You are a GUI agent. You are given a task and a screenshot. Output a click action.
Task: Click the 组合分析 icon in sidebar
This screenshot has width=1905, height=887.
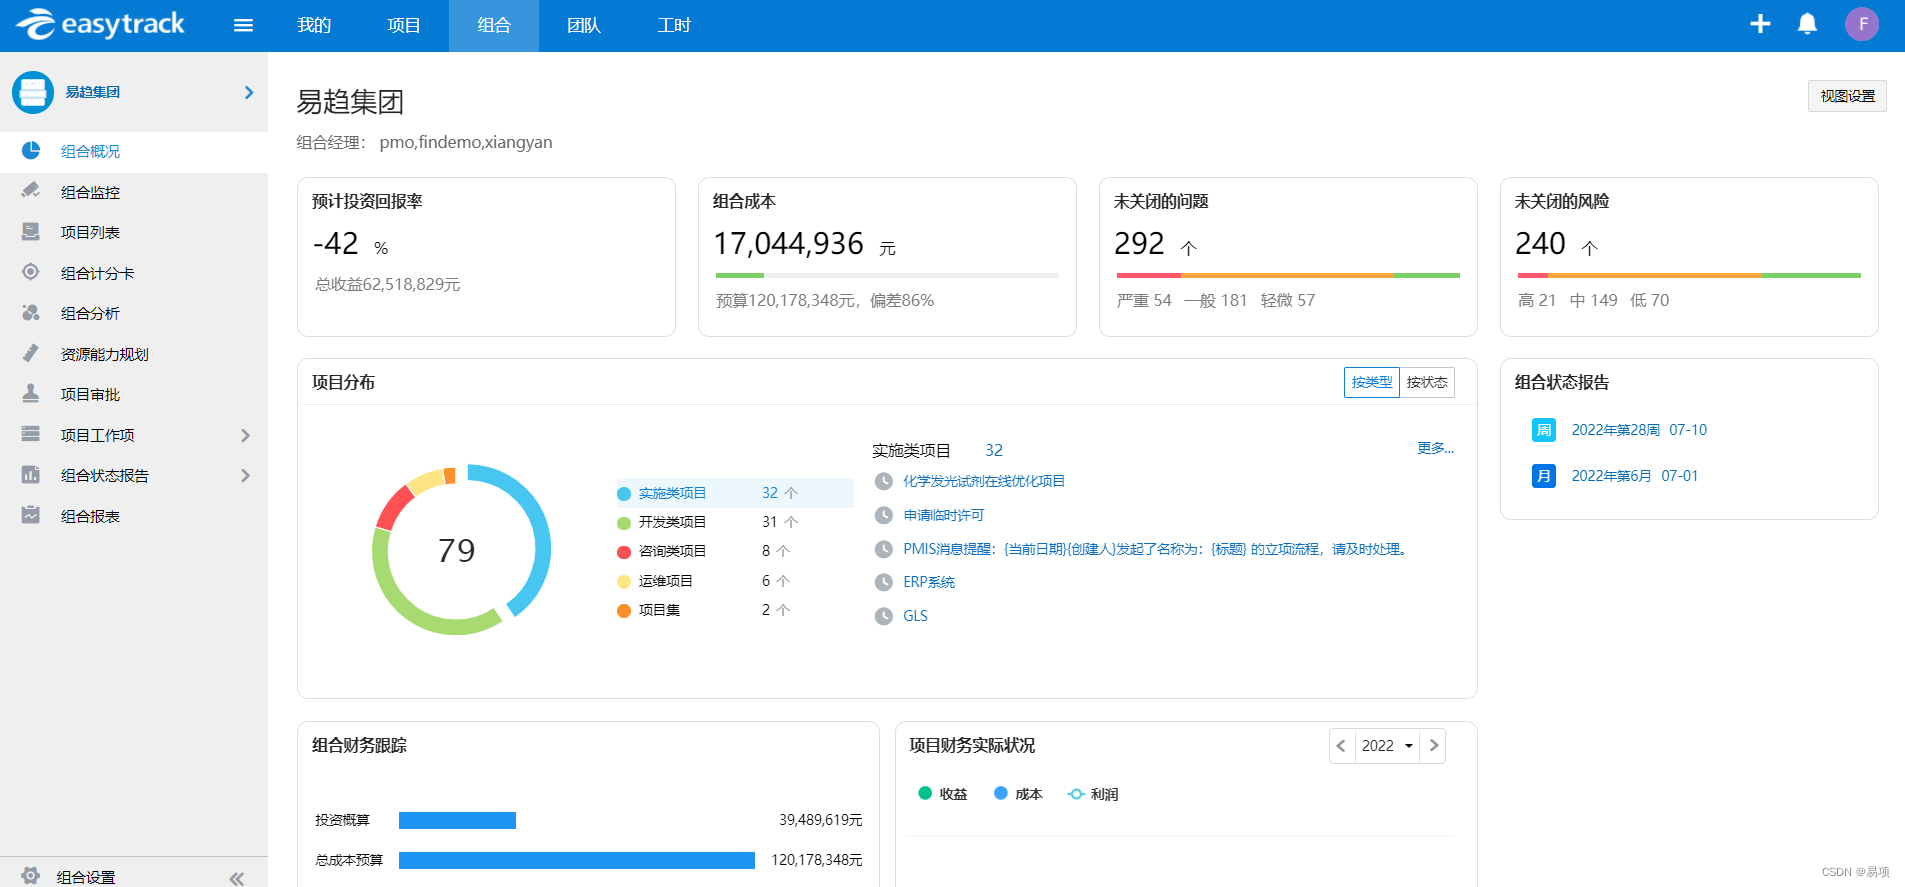[x=31, y=313]
